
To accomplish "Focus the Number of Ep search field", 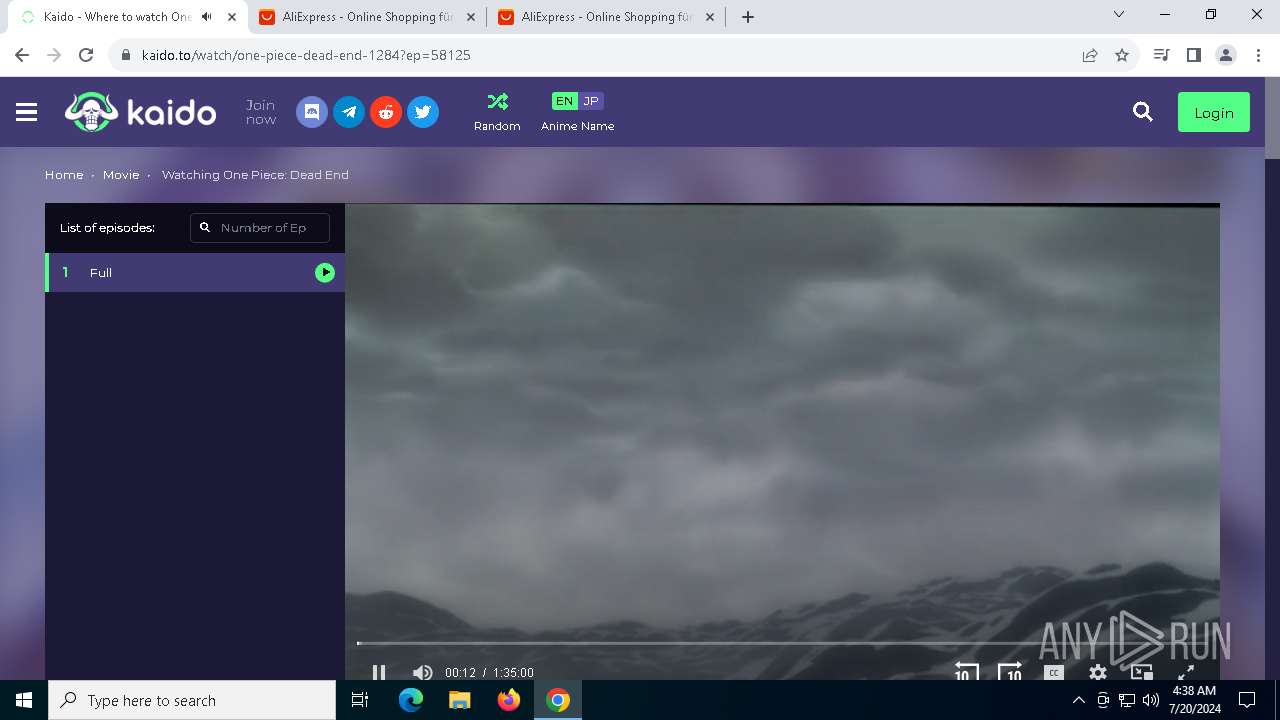I will 260,228.
